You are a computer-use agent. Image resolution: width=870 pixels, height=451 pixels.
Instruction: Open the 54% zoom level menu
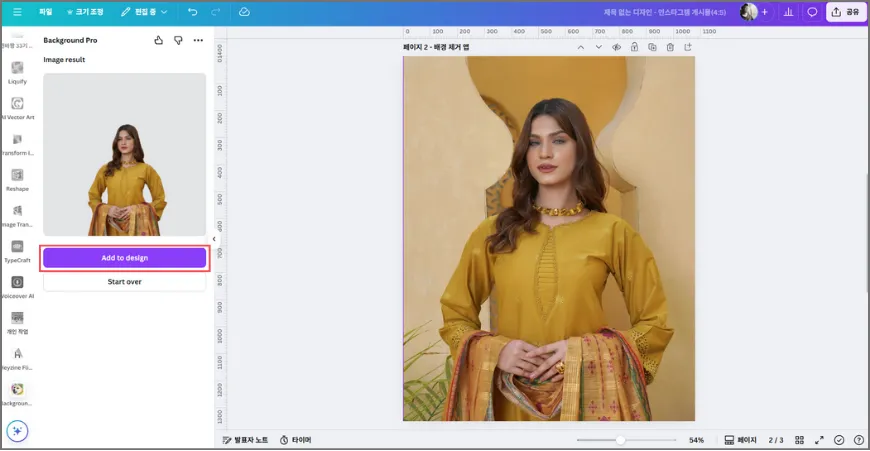pos(696,440)
